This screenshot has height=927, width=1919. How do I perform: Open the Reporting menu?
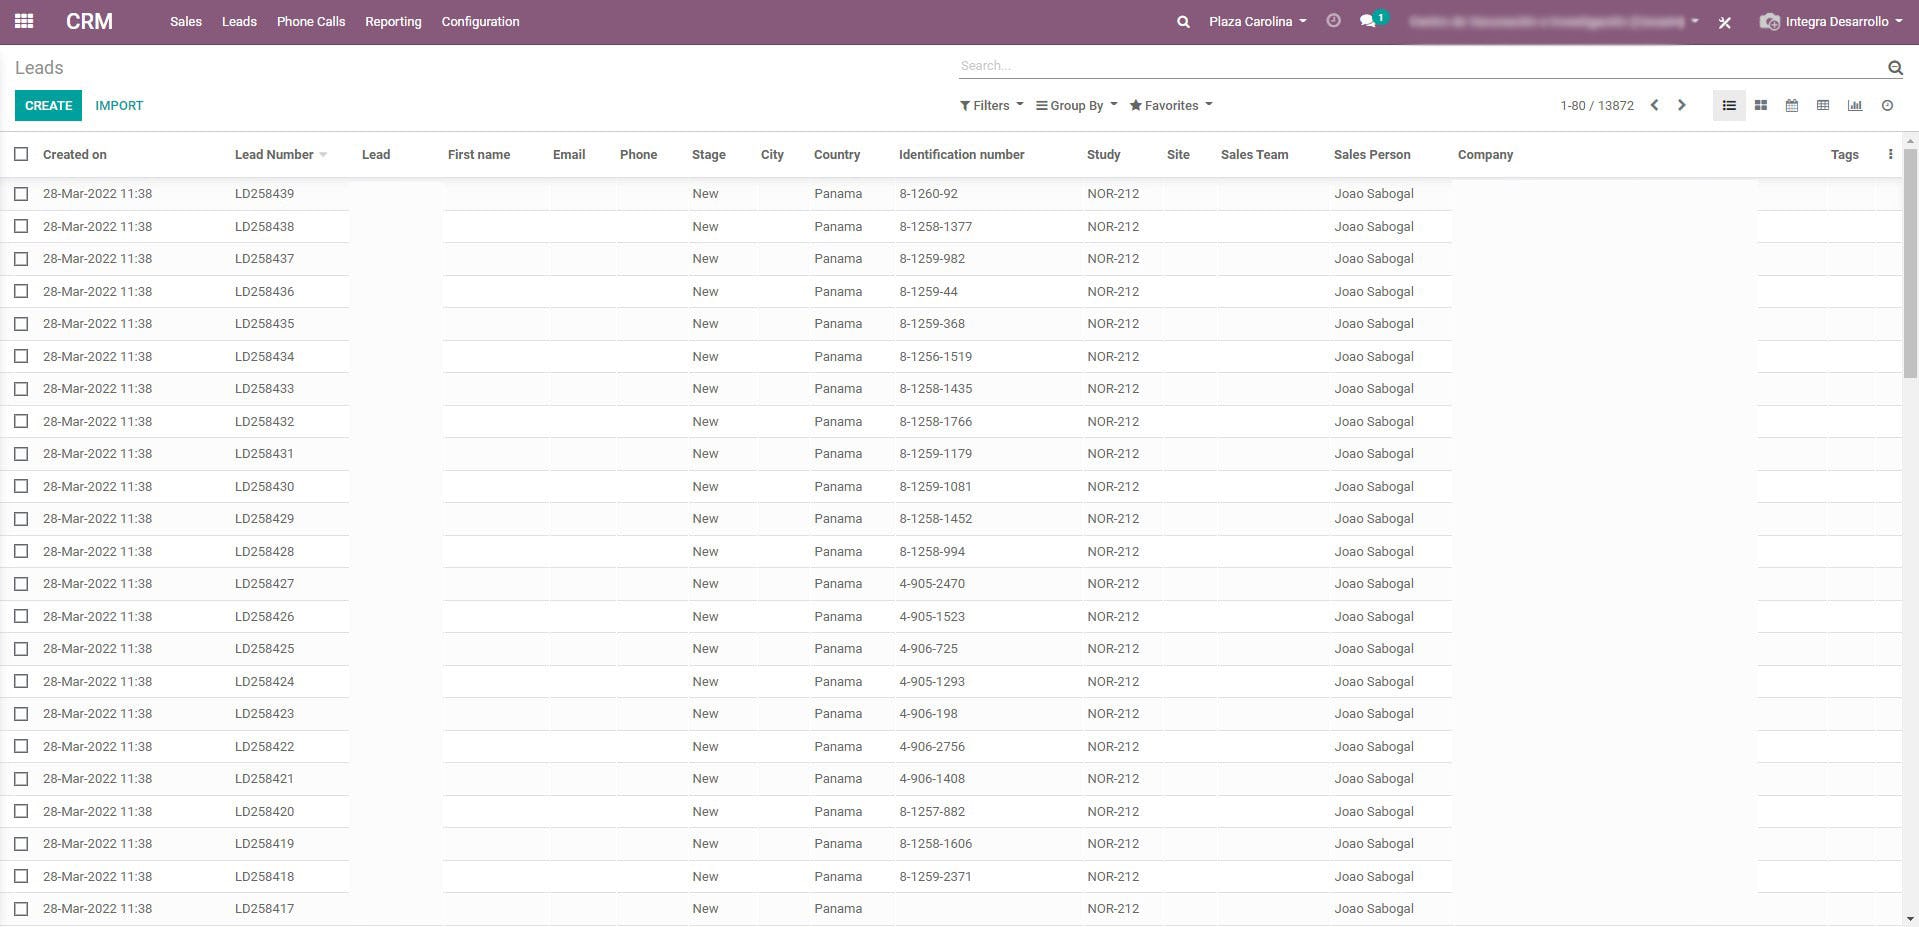pyautogui.click(x=392, y=21)
